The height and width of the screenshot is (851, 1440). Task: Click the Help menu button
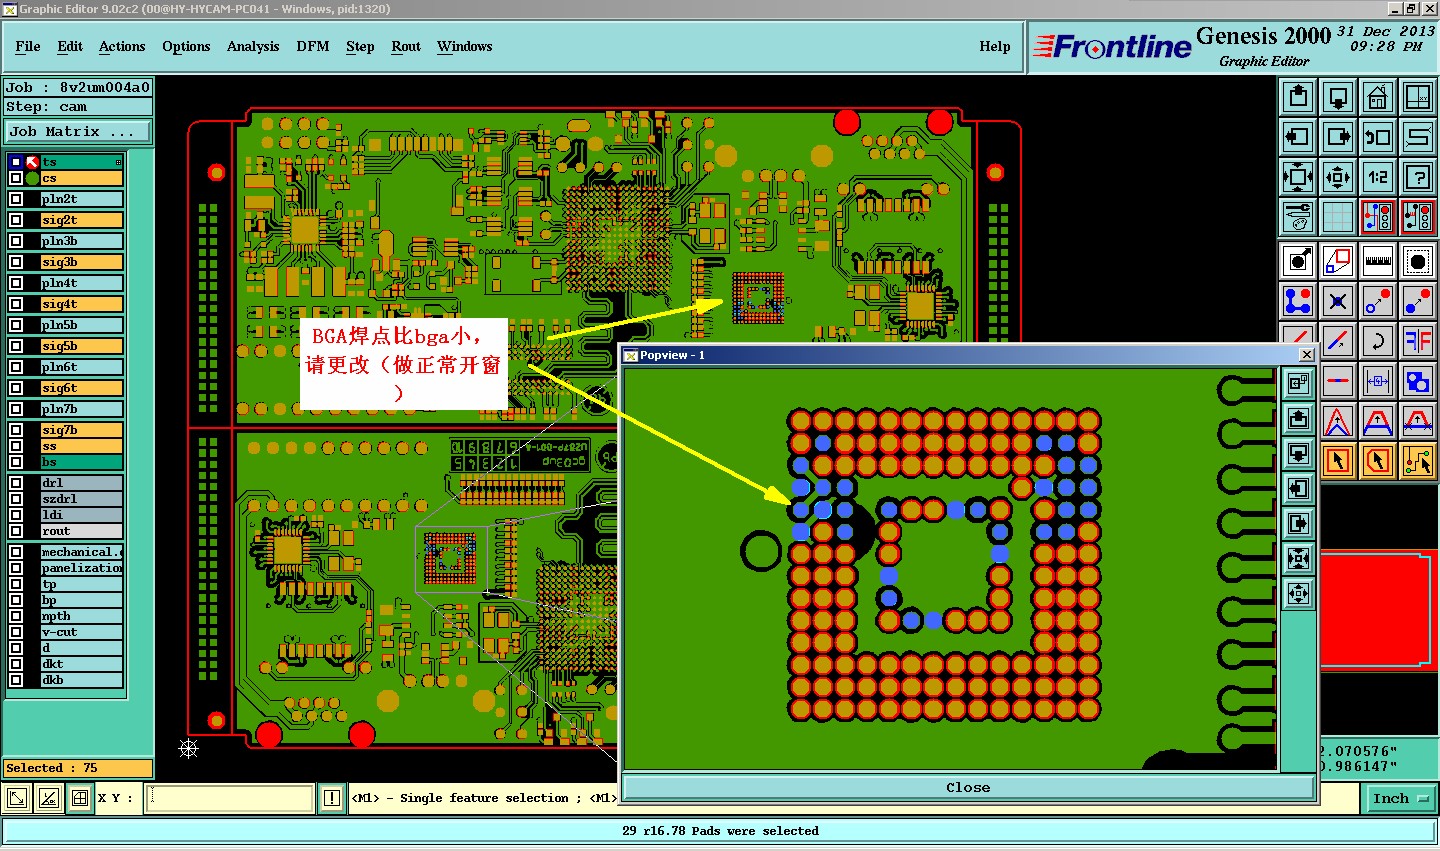tap(995, 46)
